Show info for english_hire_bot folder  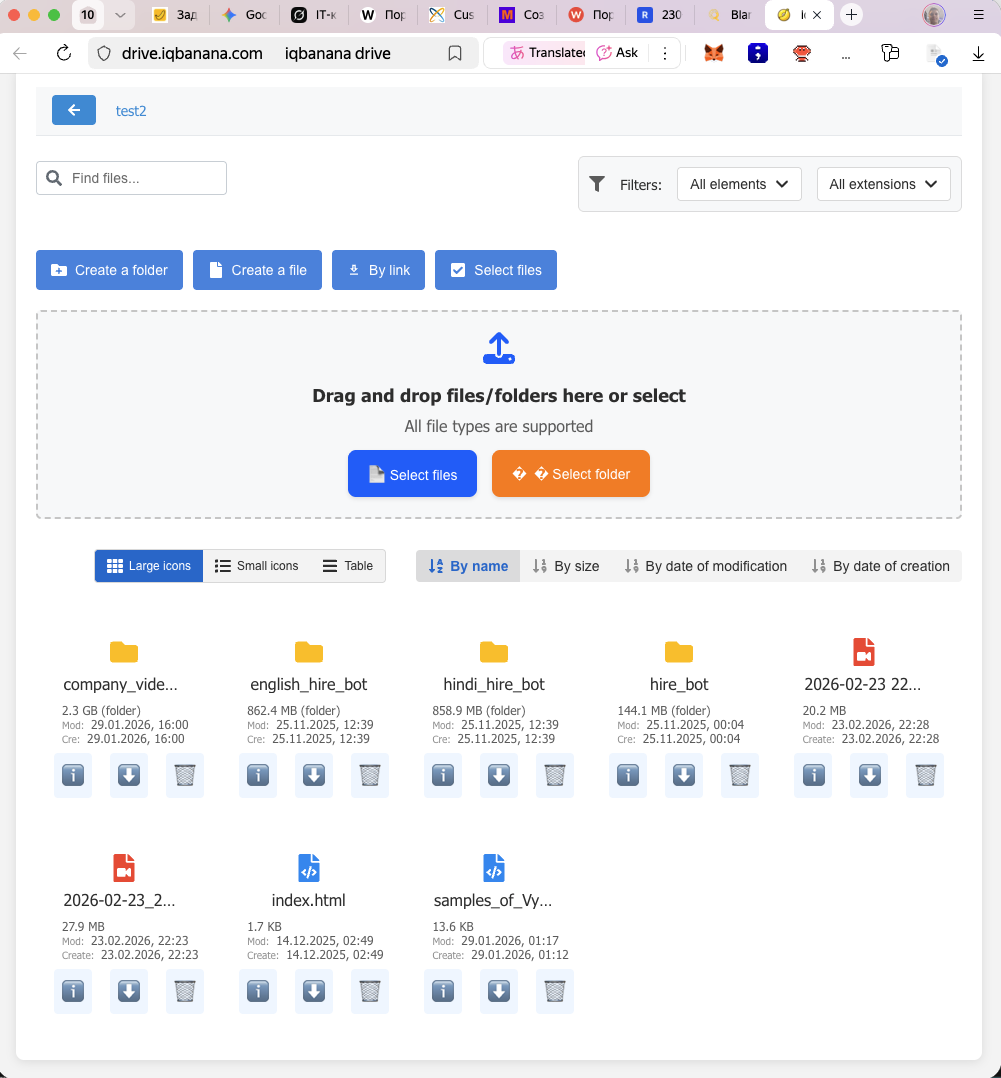pos(258,776)
